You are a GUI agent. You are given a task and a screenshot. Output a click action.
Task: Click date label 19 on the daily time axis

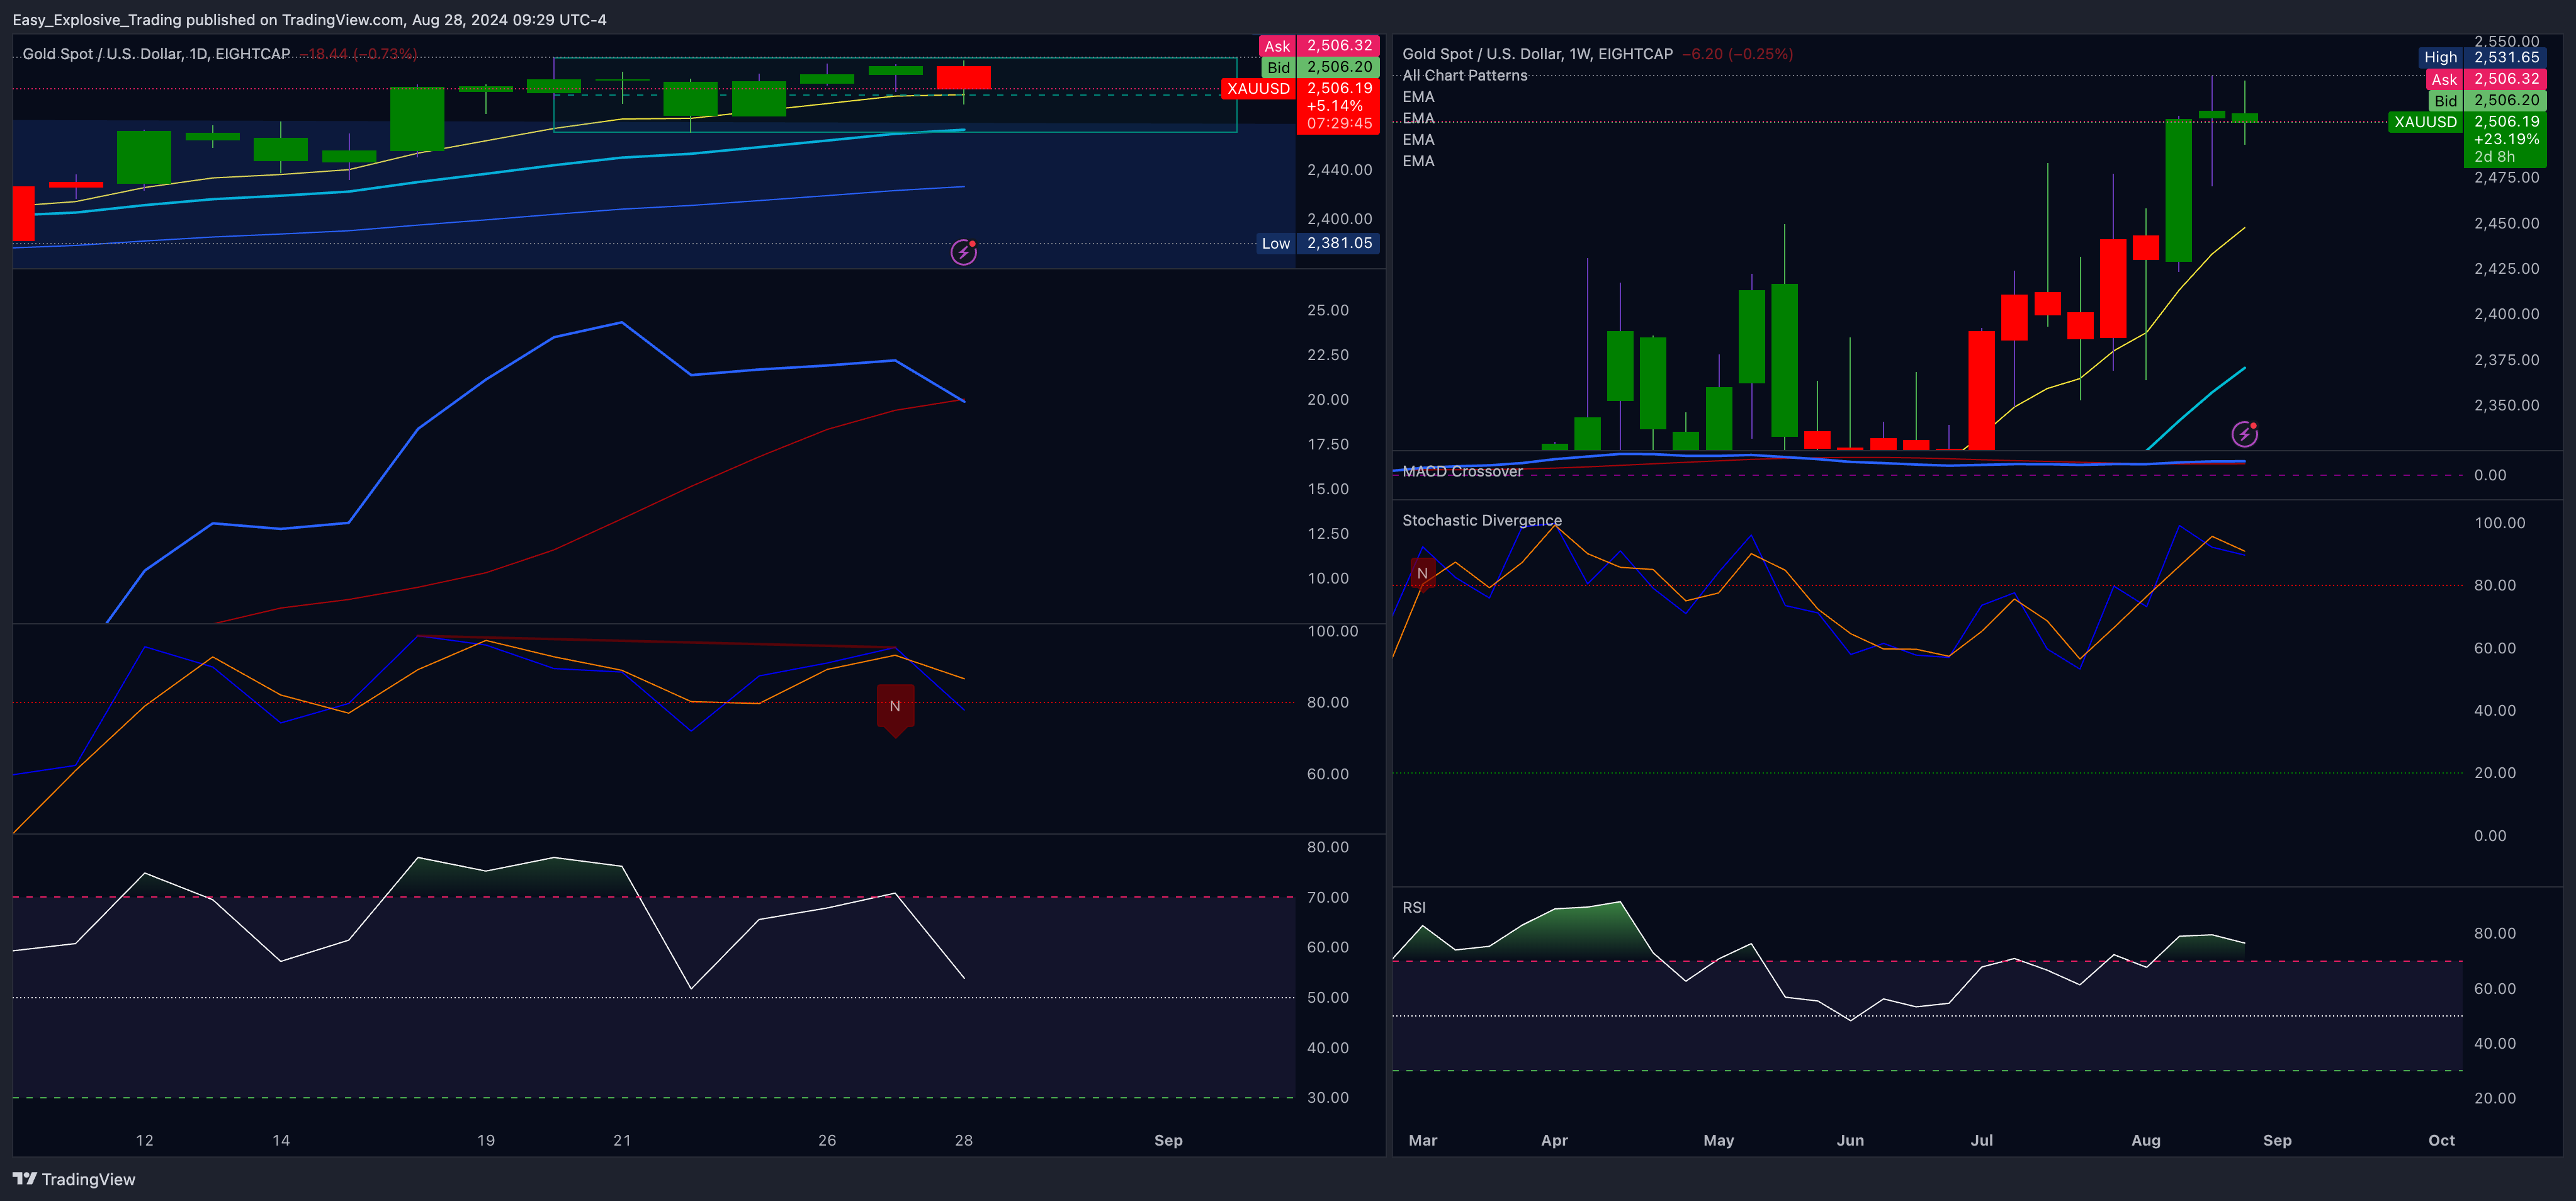[x=486, y=1140]
